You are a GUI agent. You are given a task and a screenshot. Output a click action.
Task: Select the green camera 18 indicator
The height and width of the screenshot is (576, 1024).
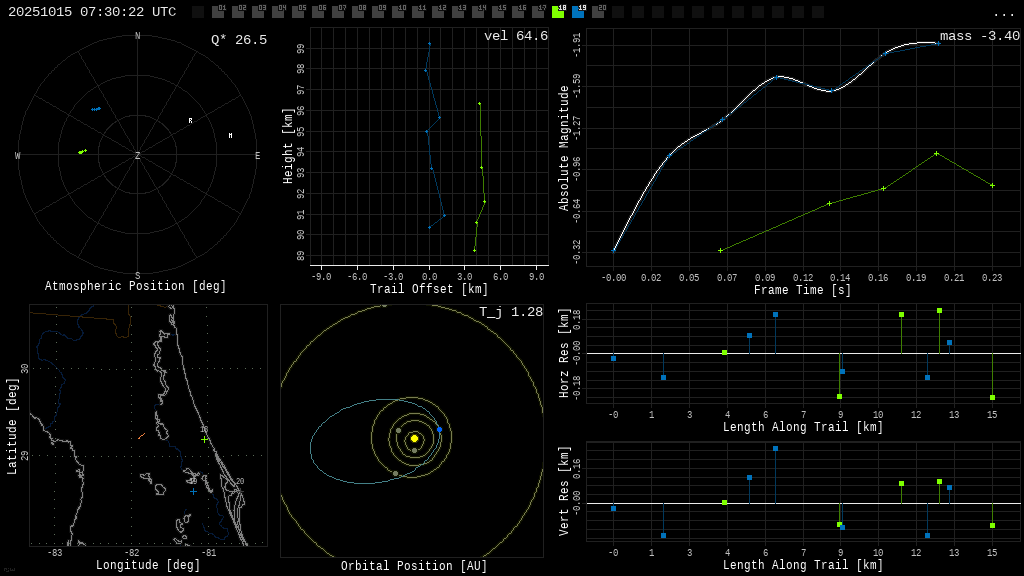pyautogui.click(x=558, y=12)
